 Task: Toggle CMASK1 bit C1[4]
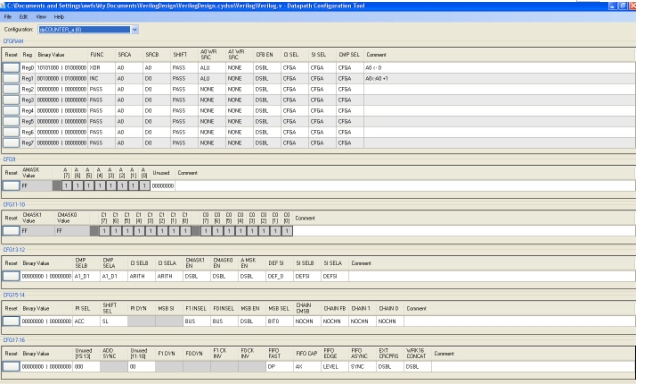click(x=139, y=231)
